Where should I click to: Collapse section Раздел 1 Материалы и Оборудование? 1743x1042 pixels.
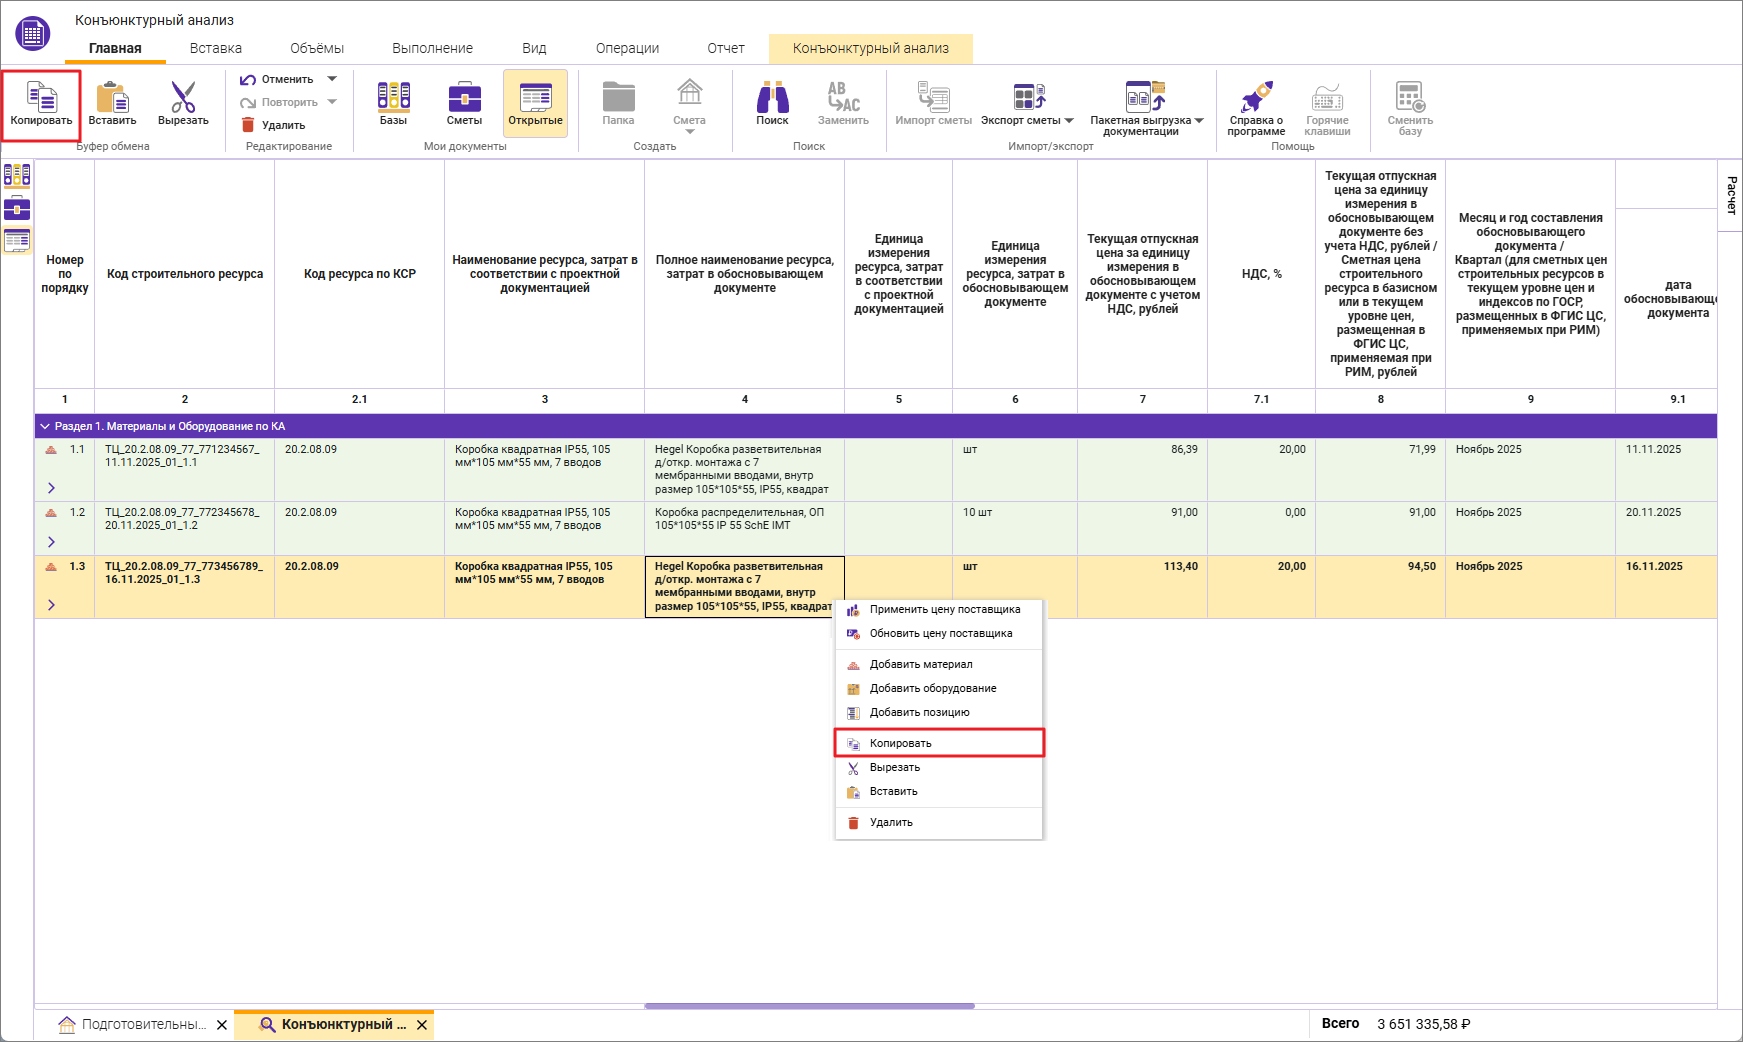point(45,426)
